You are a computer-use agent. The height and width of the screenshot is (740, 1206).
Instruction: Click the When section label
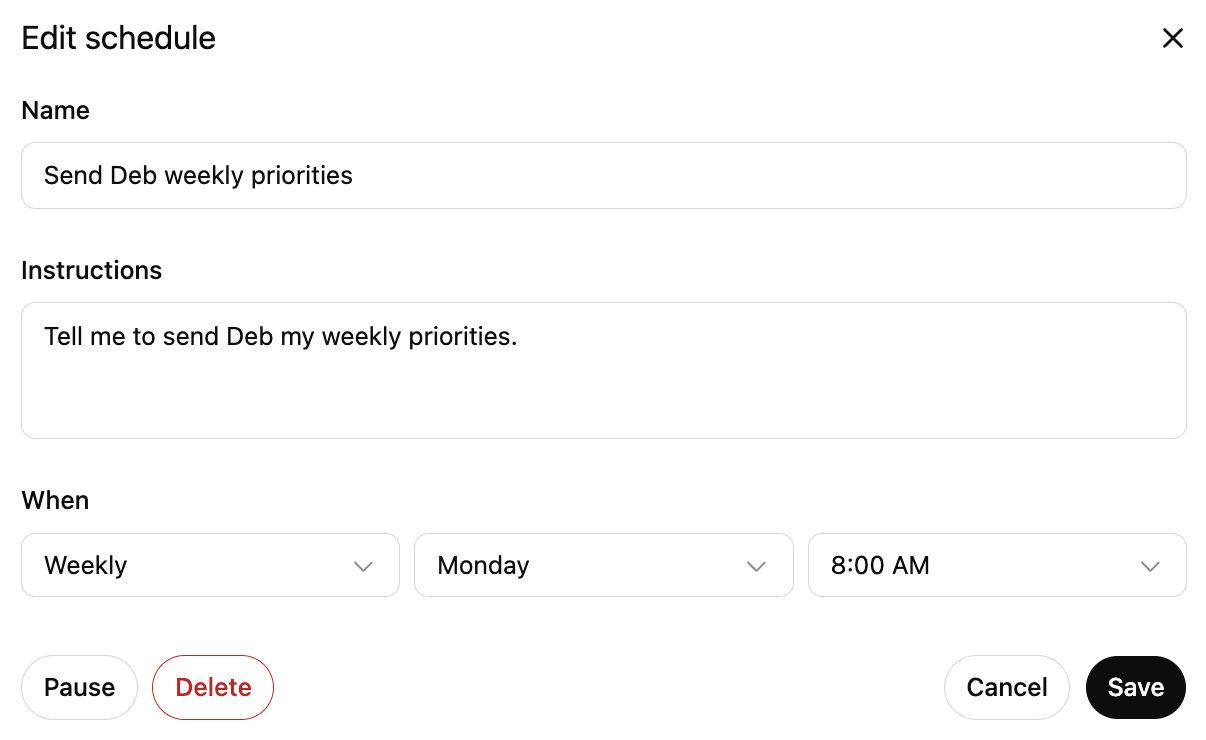(x=55, y=500)
